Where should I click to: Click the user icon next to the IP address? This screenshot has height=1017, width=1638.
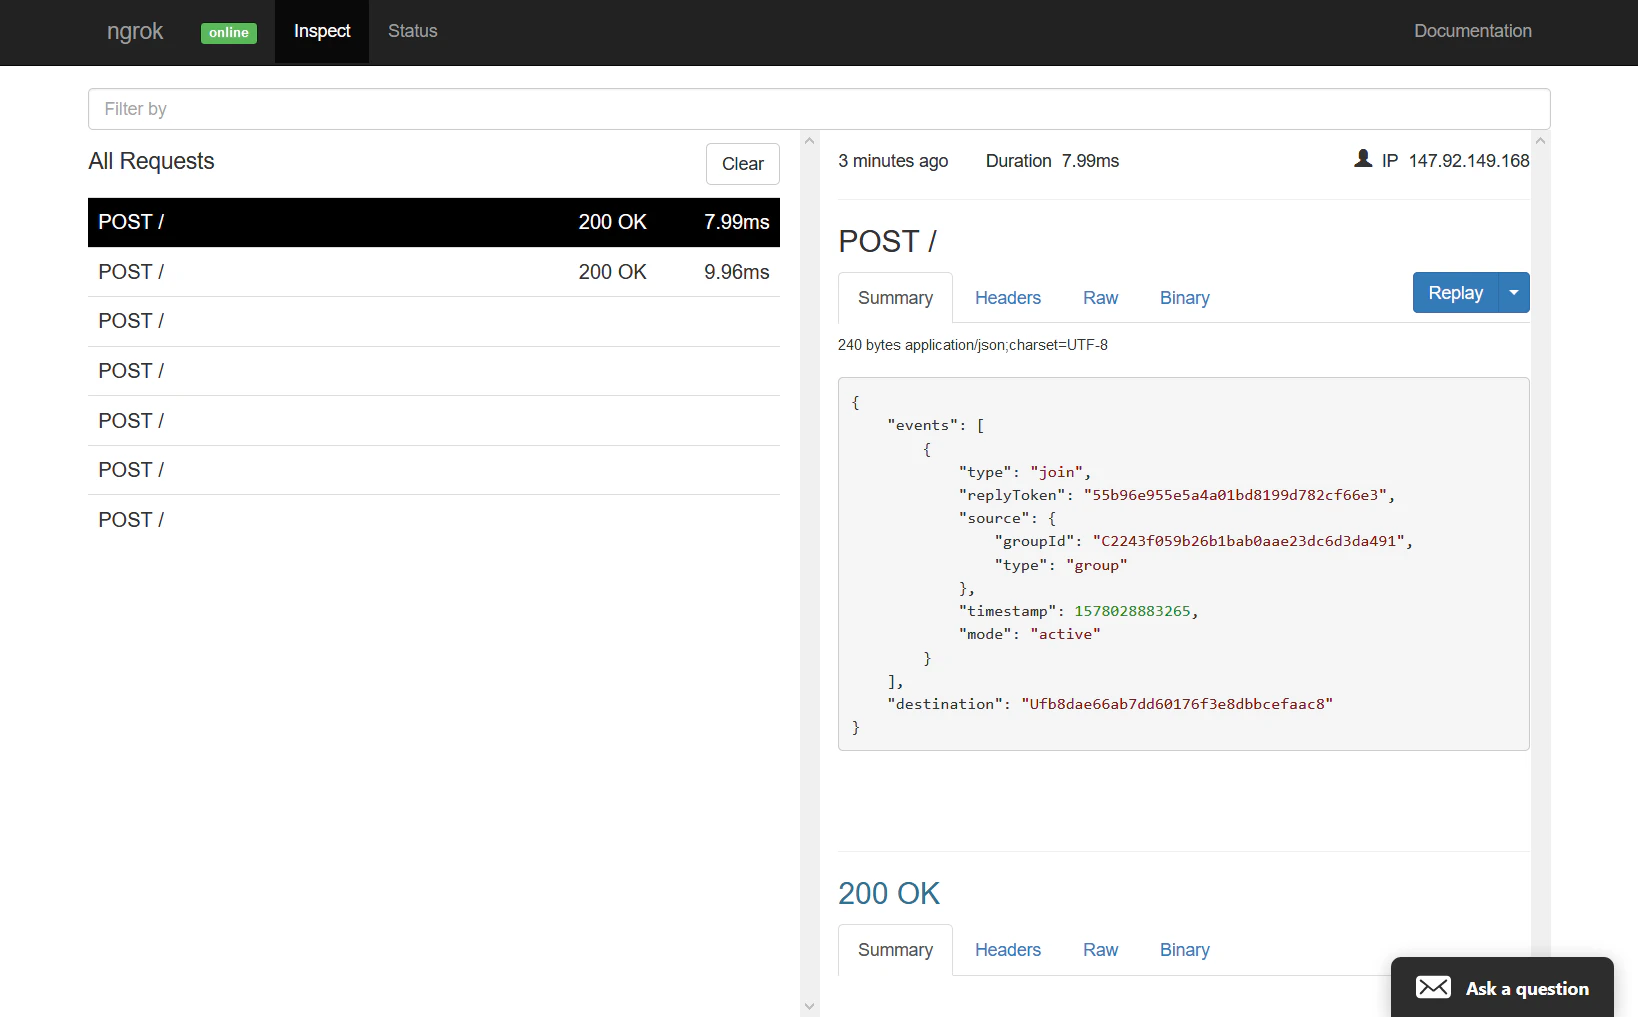[x=1362, y=158]
